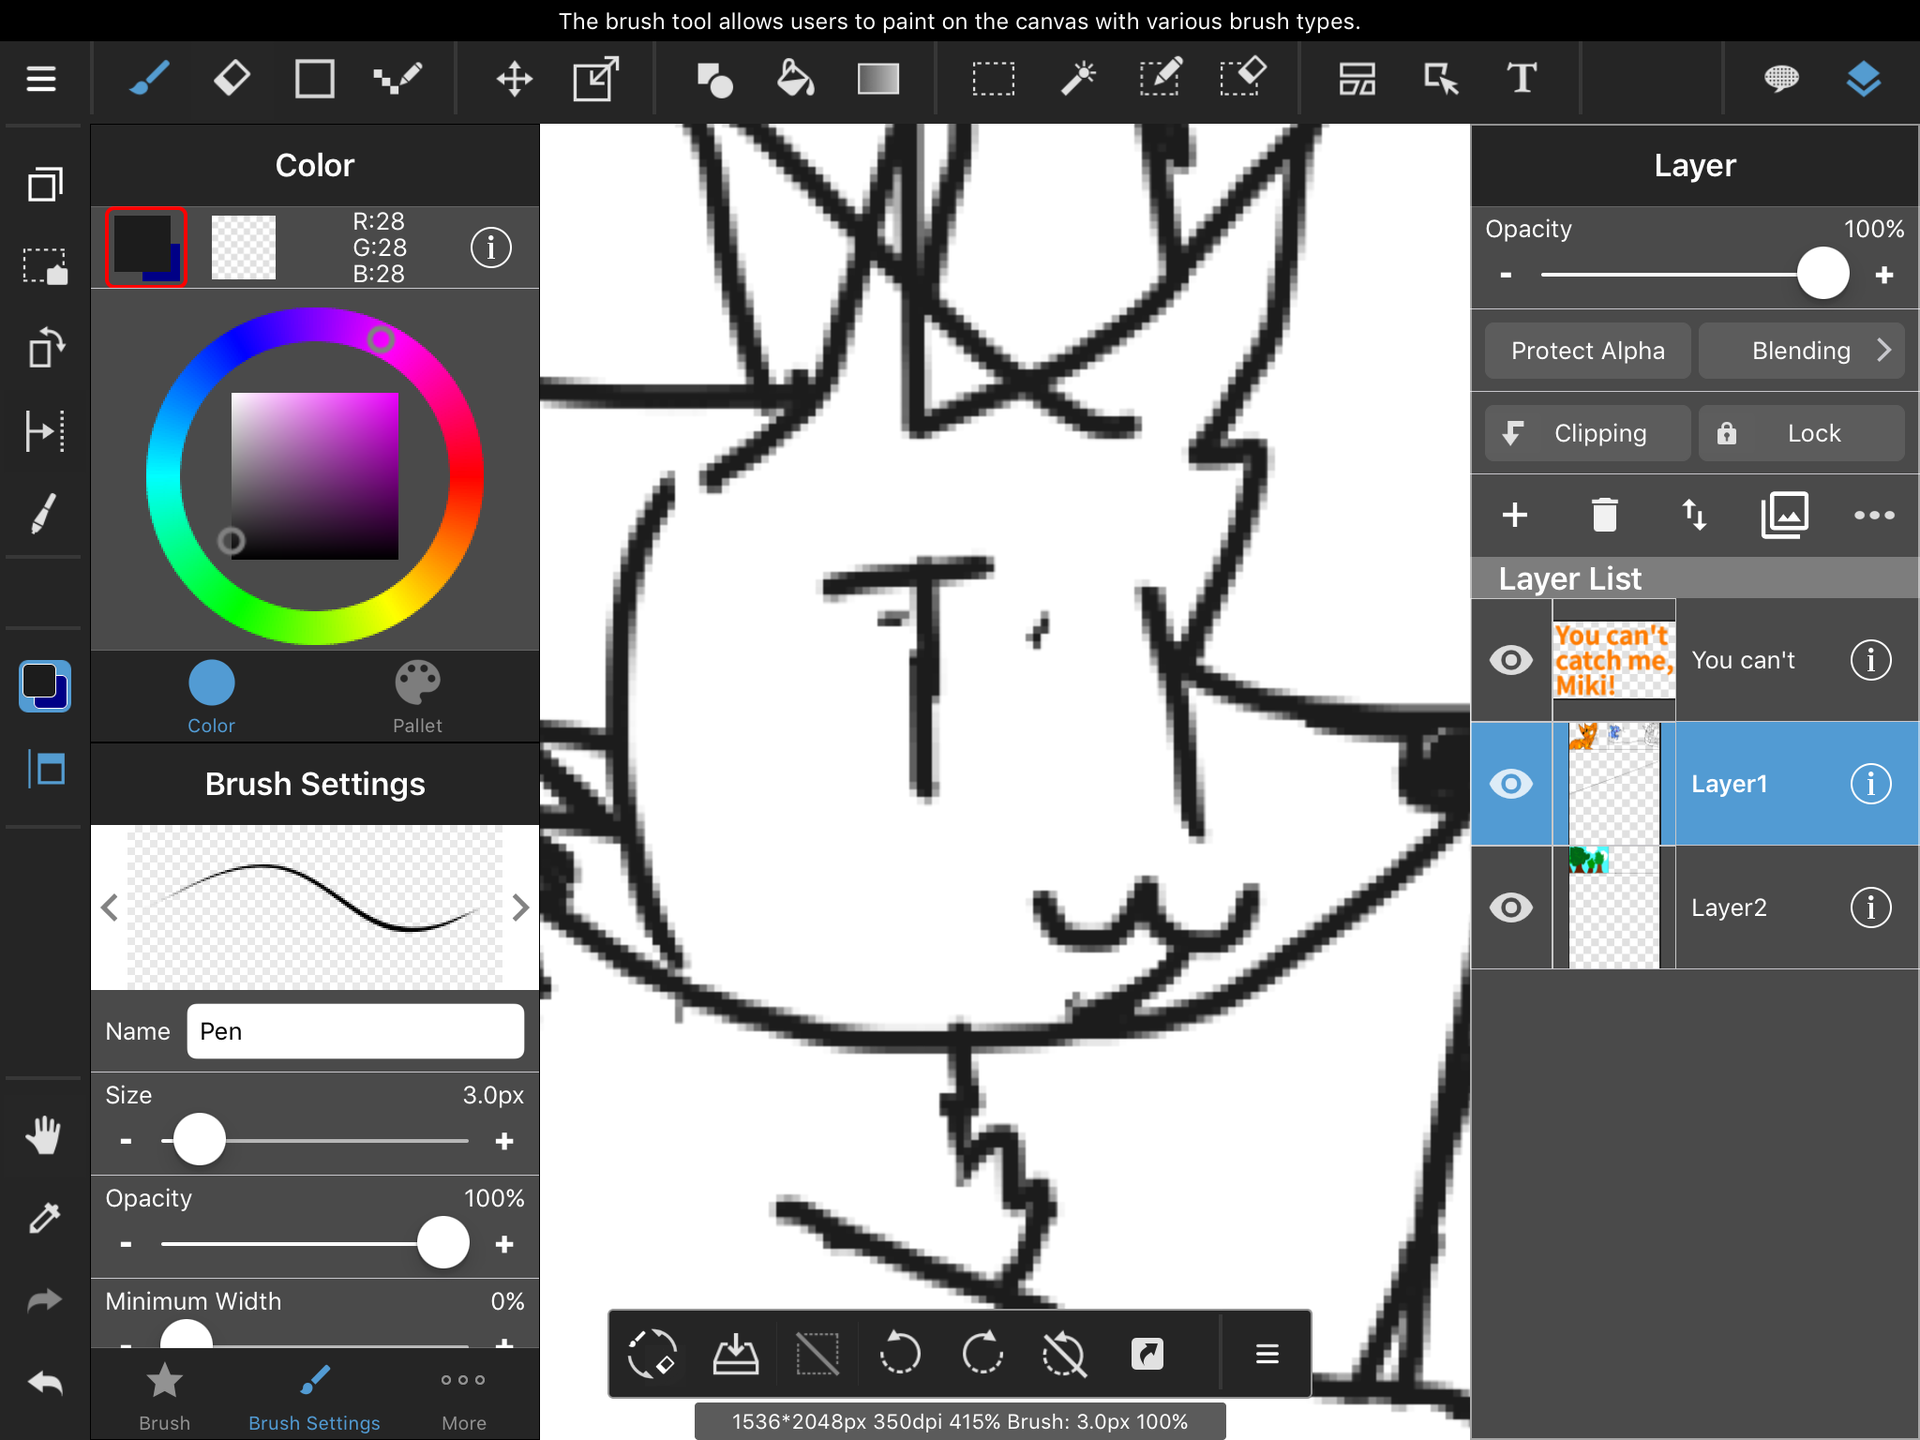Screen dimensions: 1920x1440
Task: Switch to Pallet tab
Action: (x=417, y=697)
